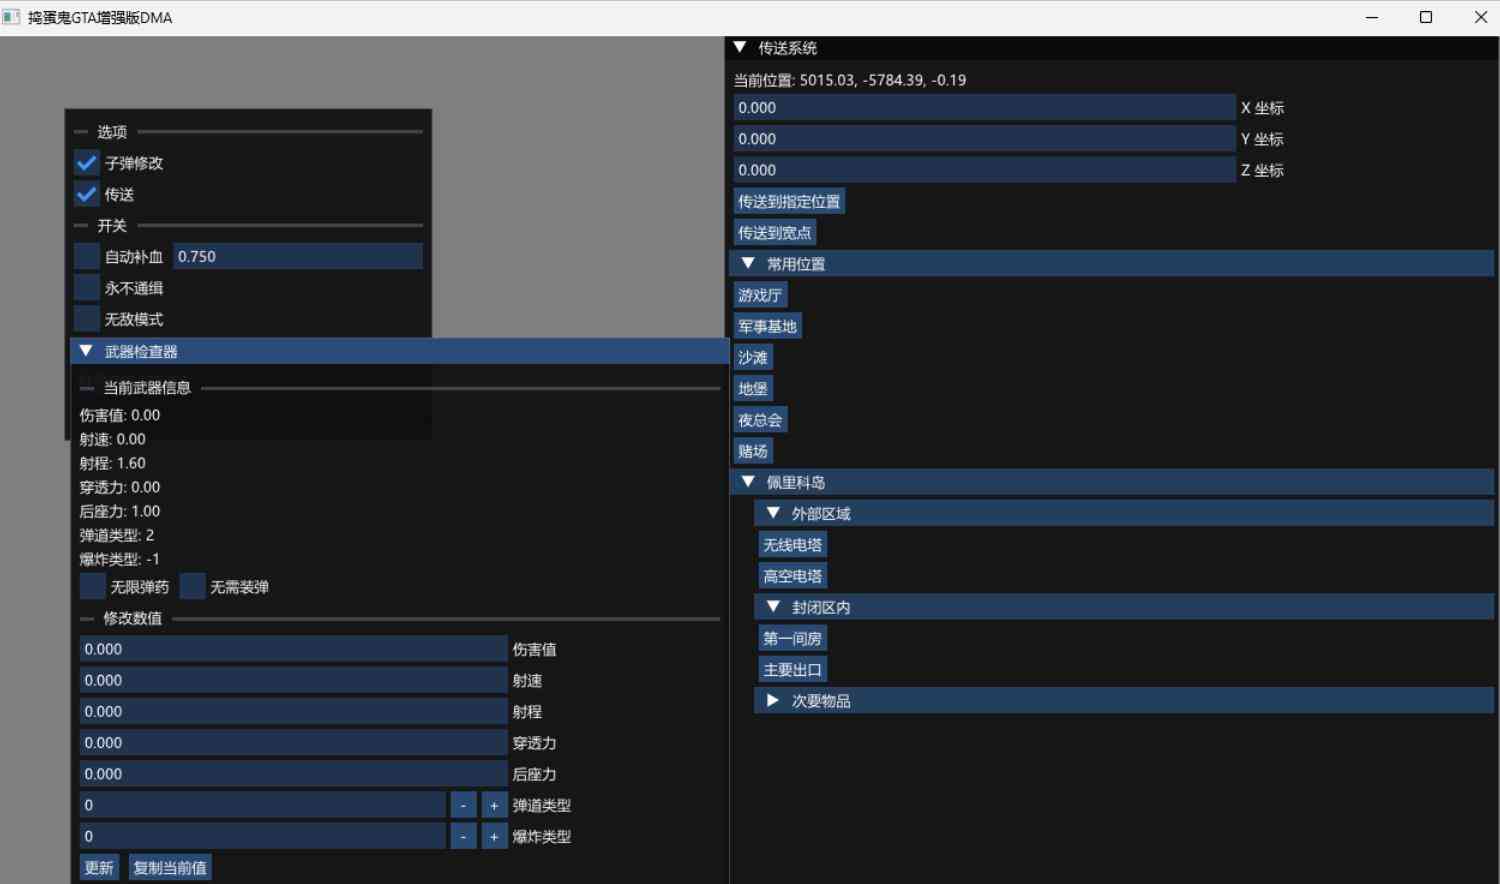Viewport: 1500px width, 884px height.
Task: Collapse the 佩里科岛 section
Action: tap(748, 482)
